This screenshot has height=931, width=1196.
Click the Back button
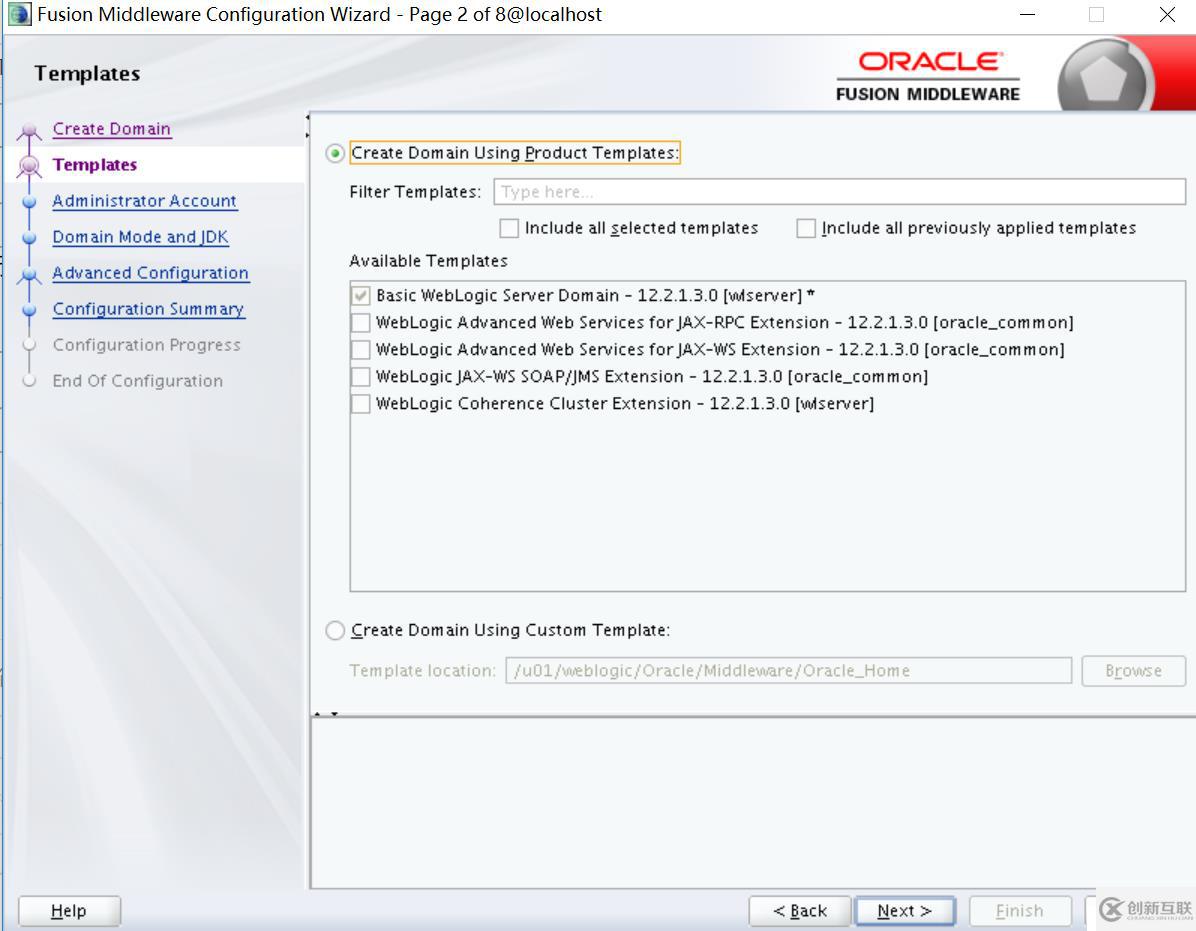799,910
